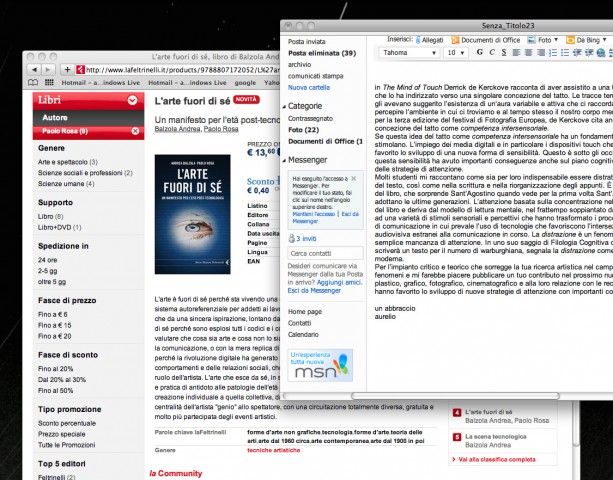Increase indent in the email editor
Screen dimensions: 613x480
tap(589, 52)
